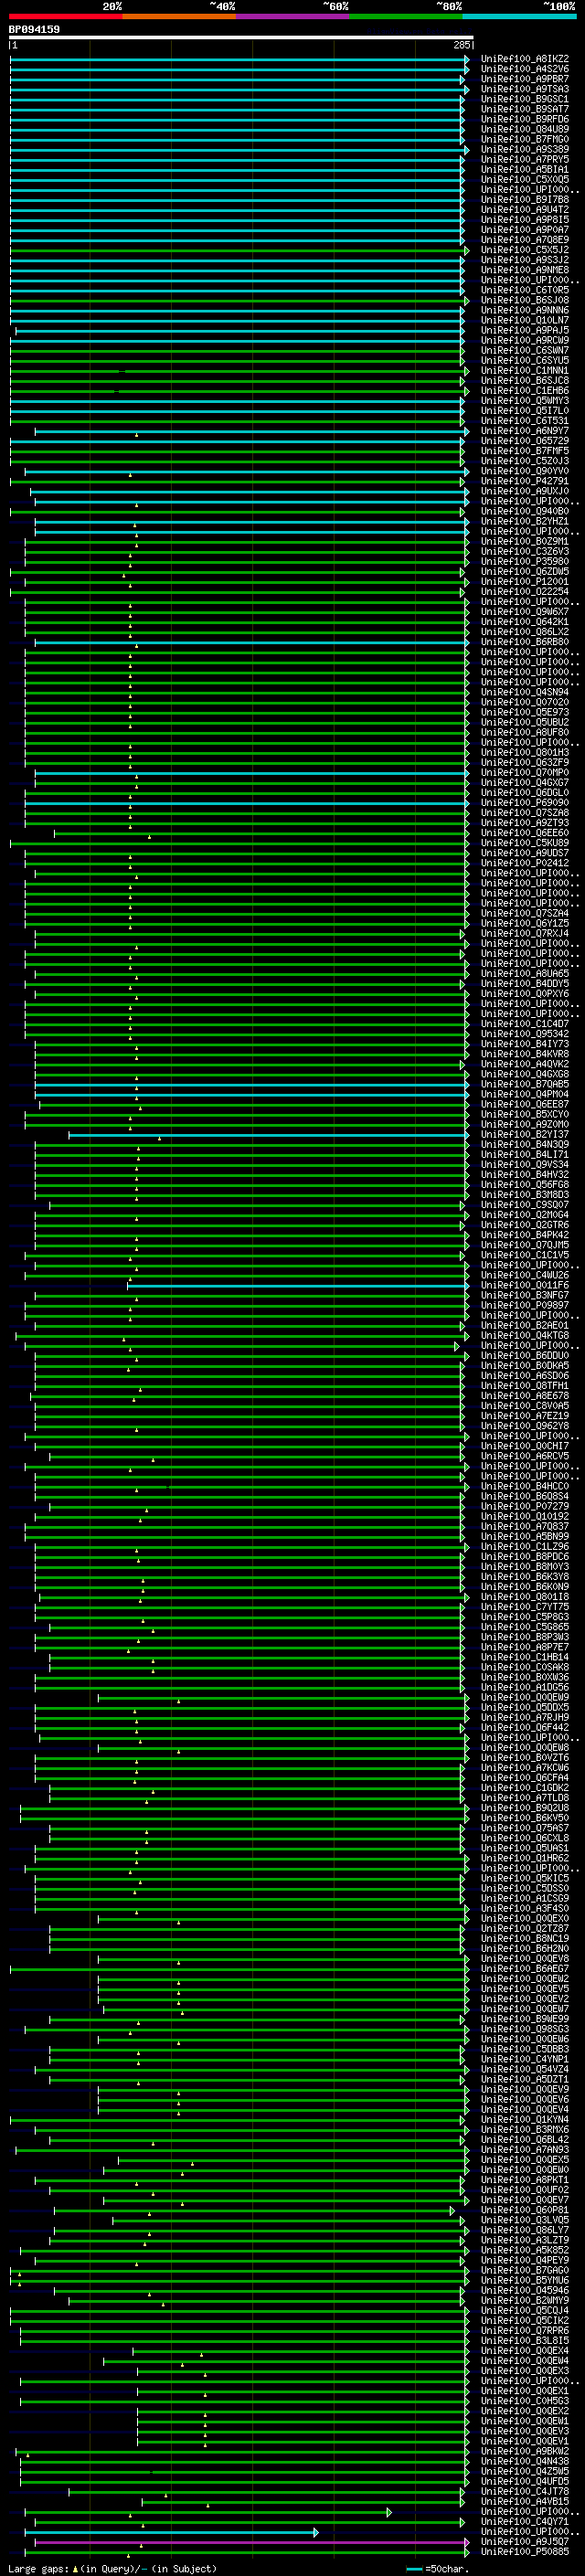Select the UniRef100_Q10LN7 label

(524, 320)
